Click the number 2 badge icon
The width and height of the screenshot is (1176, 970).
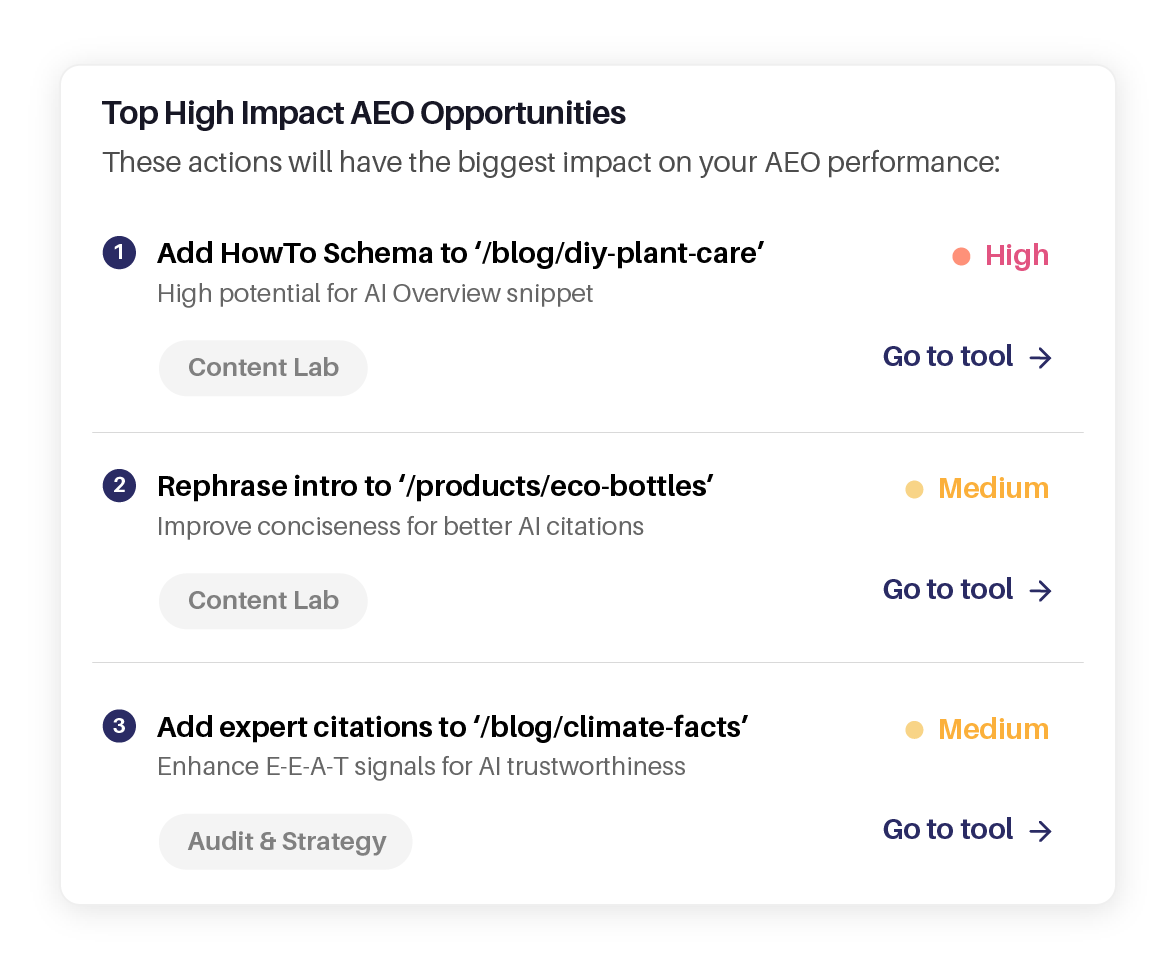coord(119,486)
